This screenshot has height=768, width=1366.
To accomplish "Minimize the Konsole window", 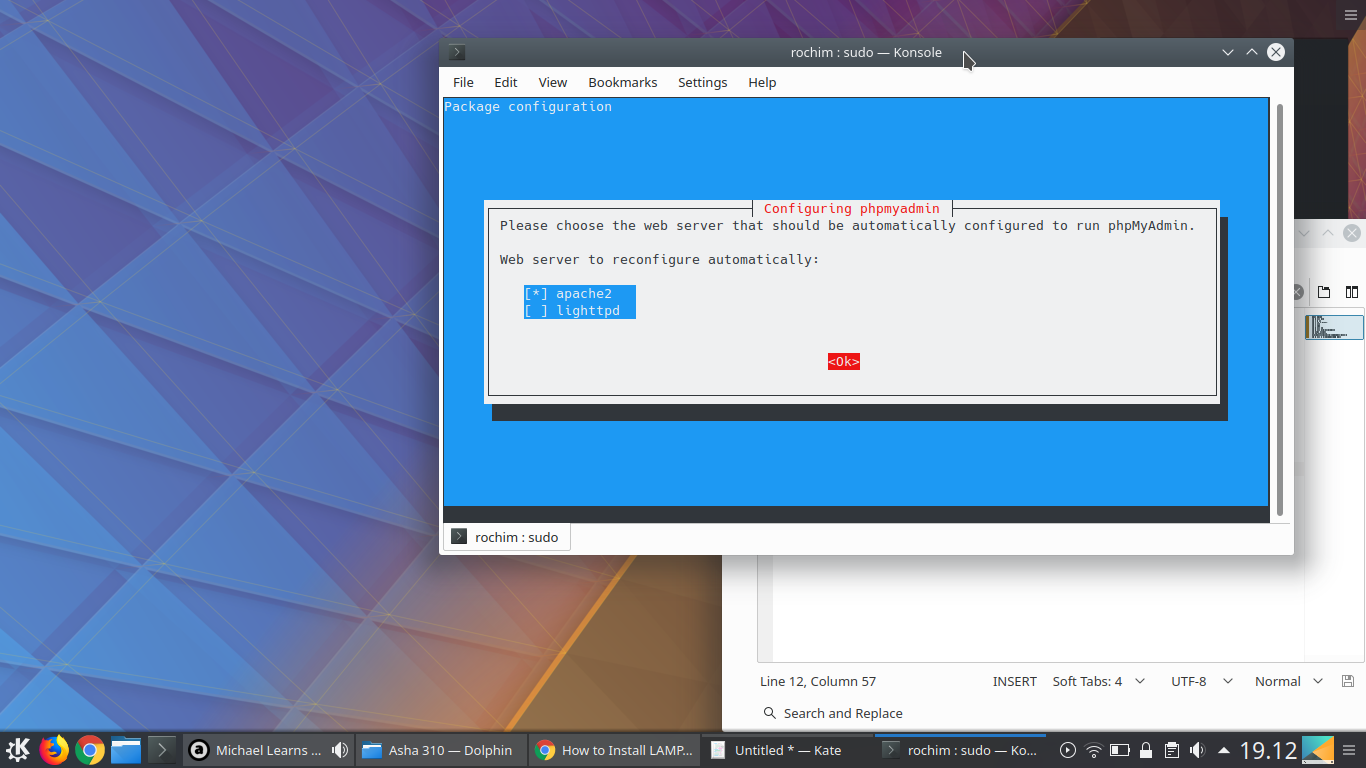I will pos(1227,52).
